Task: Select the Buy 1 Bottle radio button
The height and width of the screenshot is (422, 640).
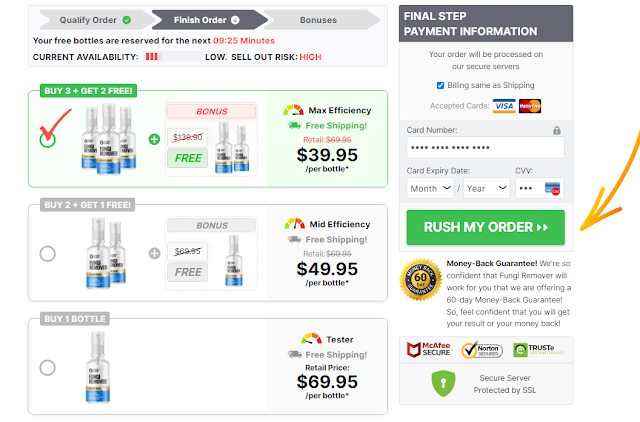Action: 47,367
